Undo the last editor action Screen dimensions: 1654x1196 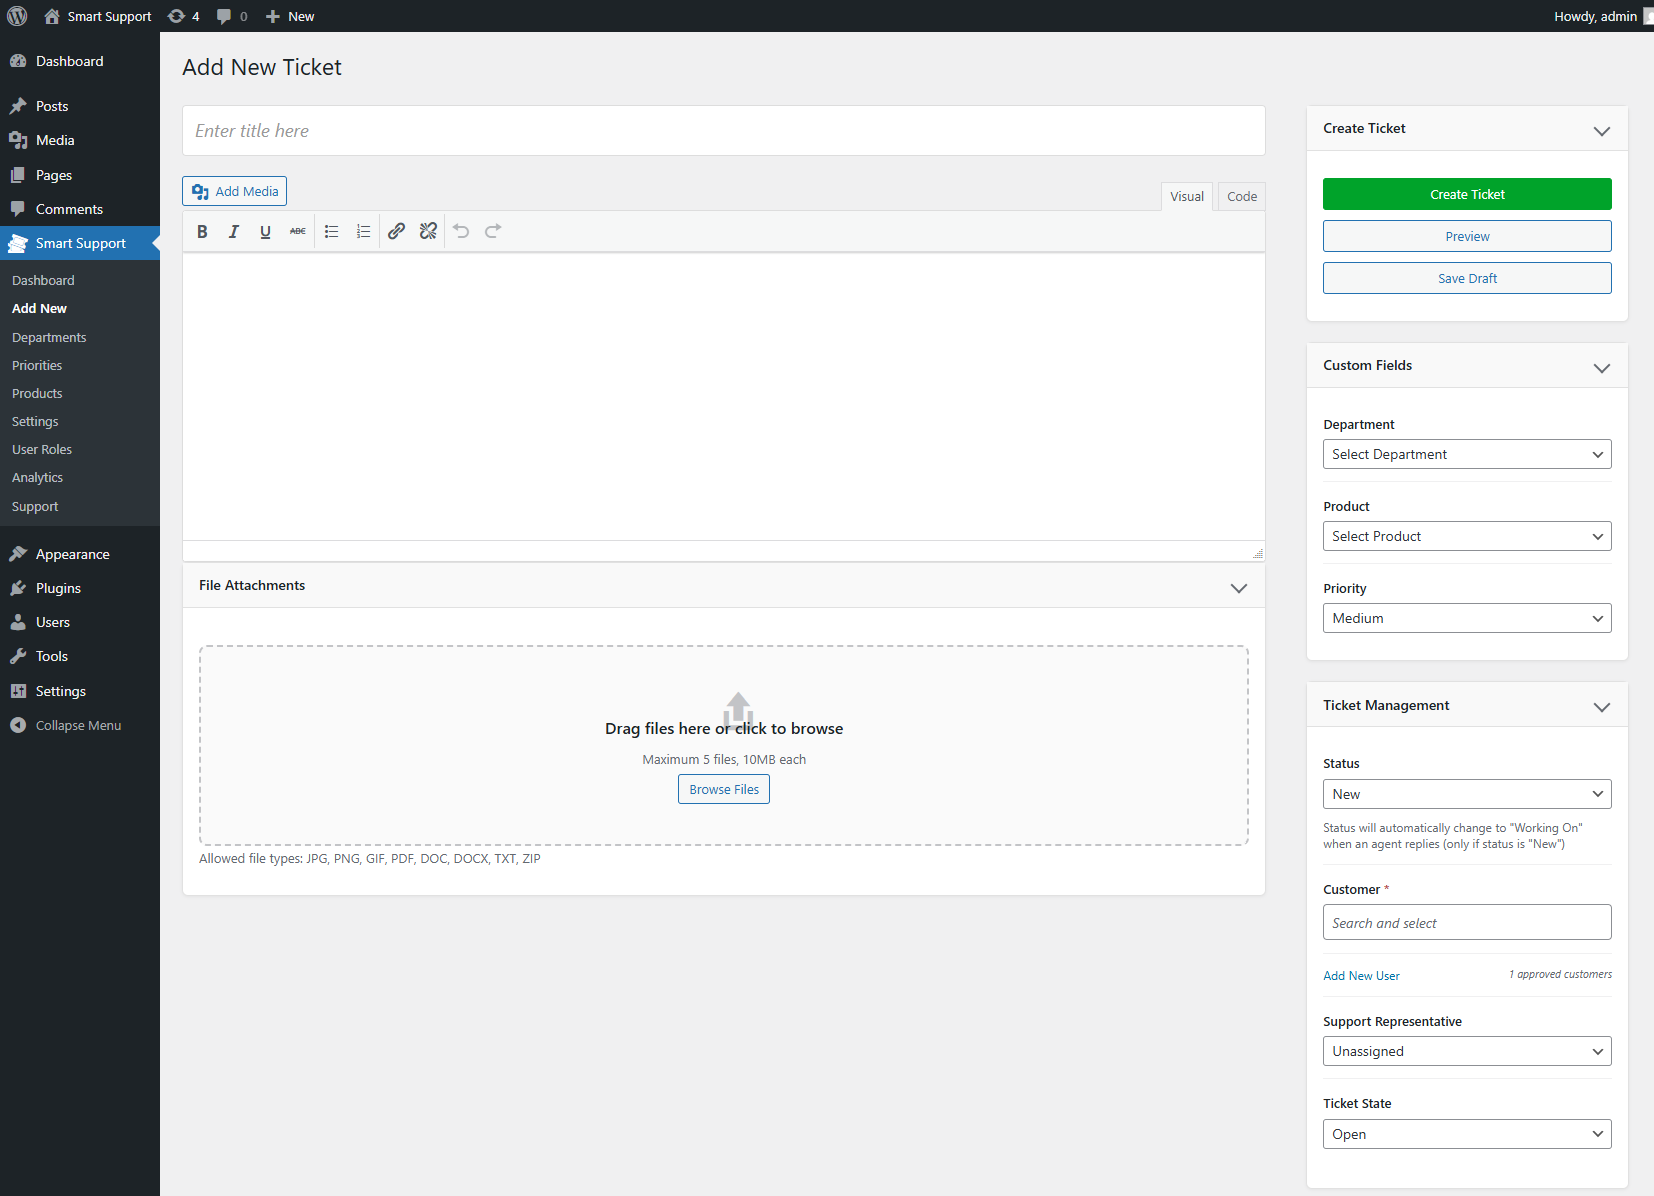(461, 231)
